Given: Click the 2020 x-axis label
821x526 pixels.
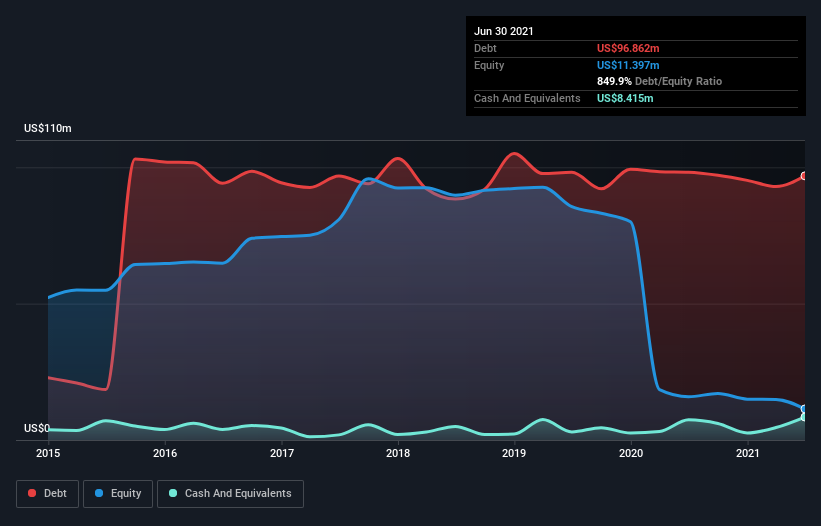Looking at the screenshot, I should 631,453.
